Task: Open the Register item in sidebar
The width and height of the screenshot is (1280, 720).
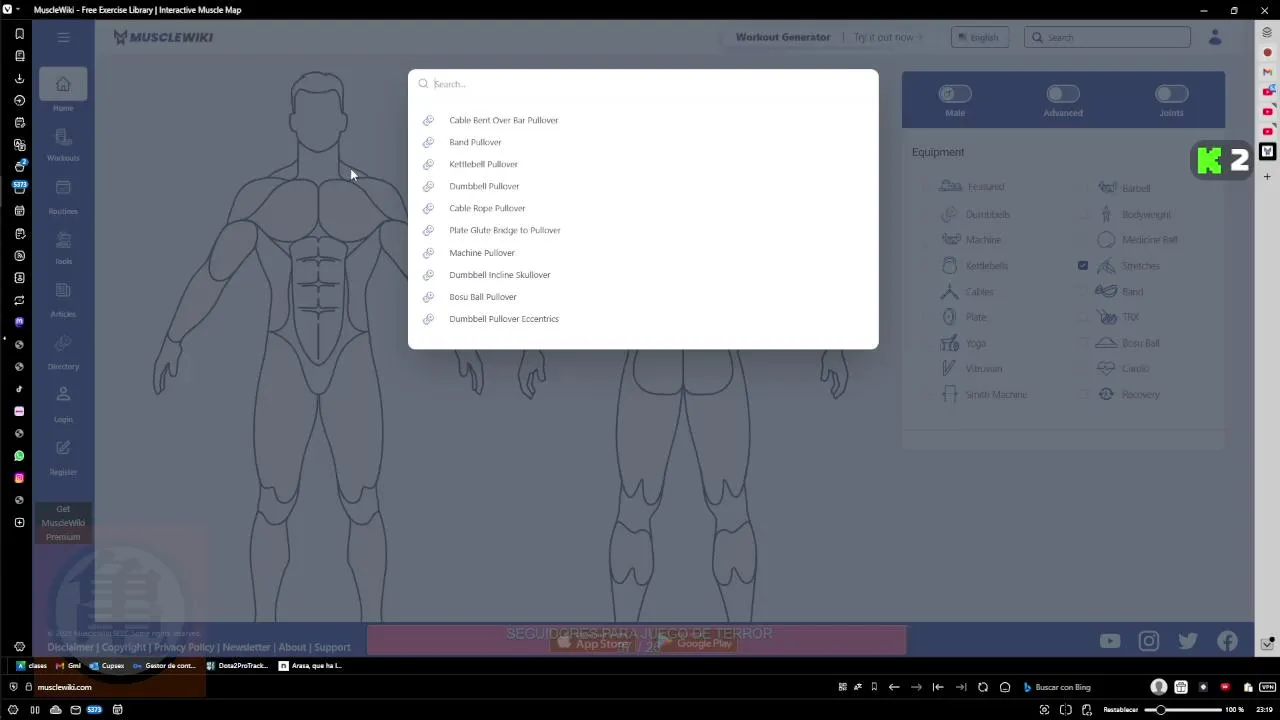Action: point(63,457)
